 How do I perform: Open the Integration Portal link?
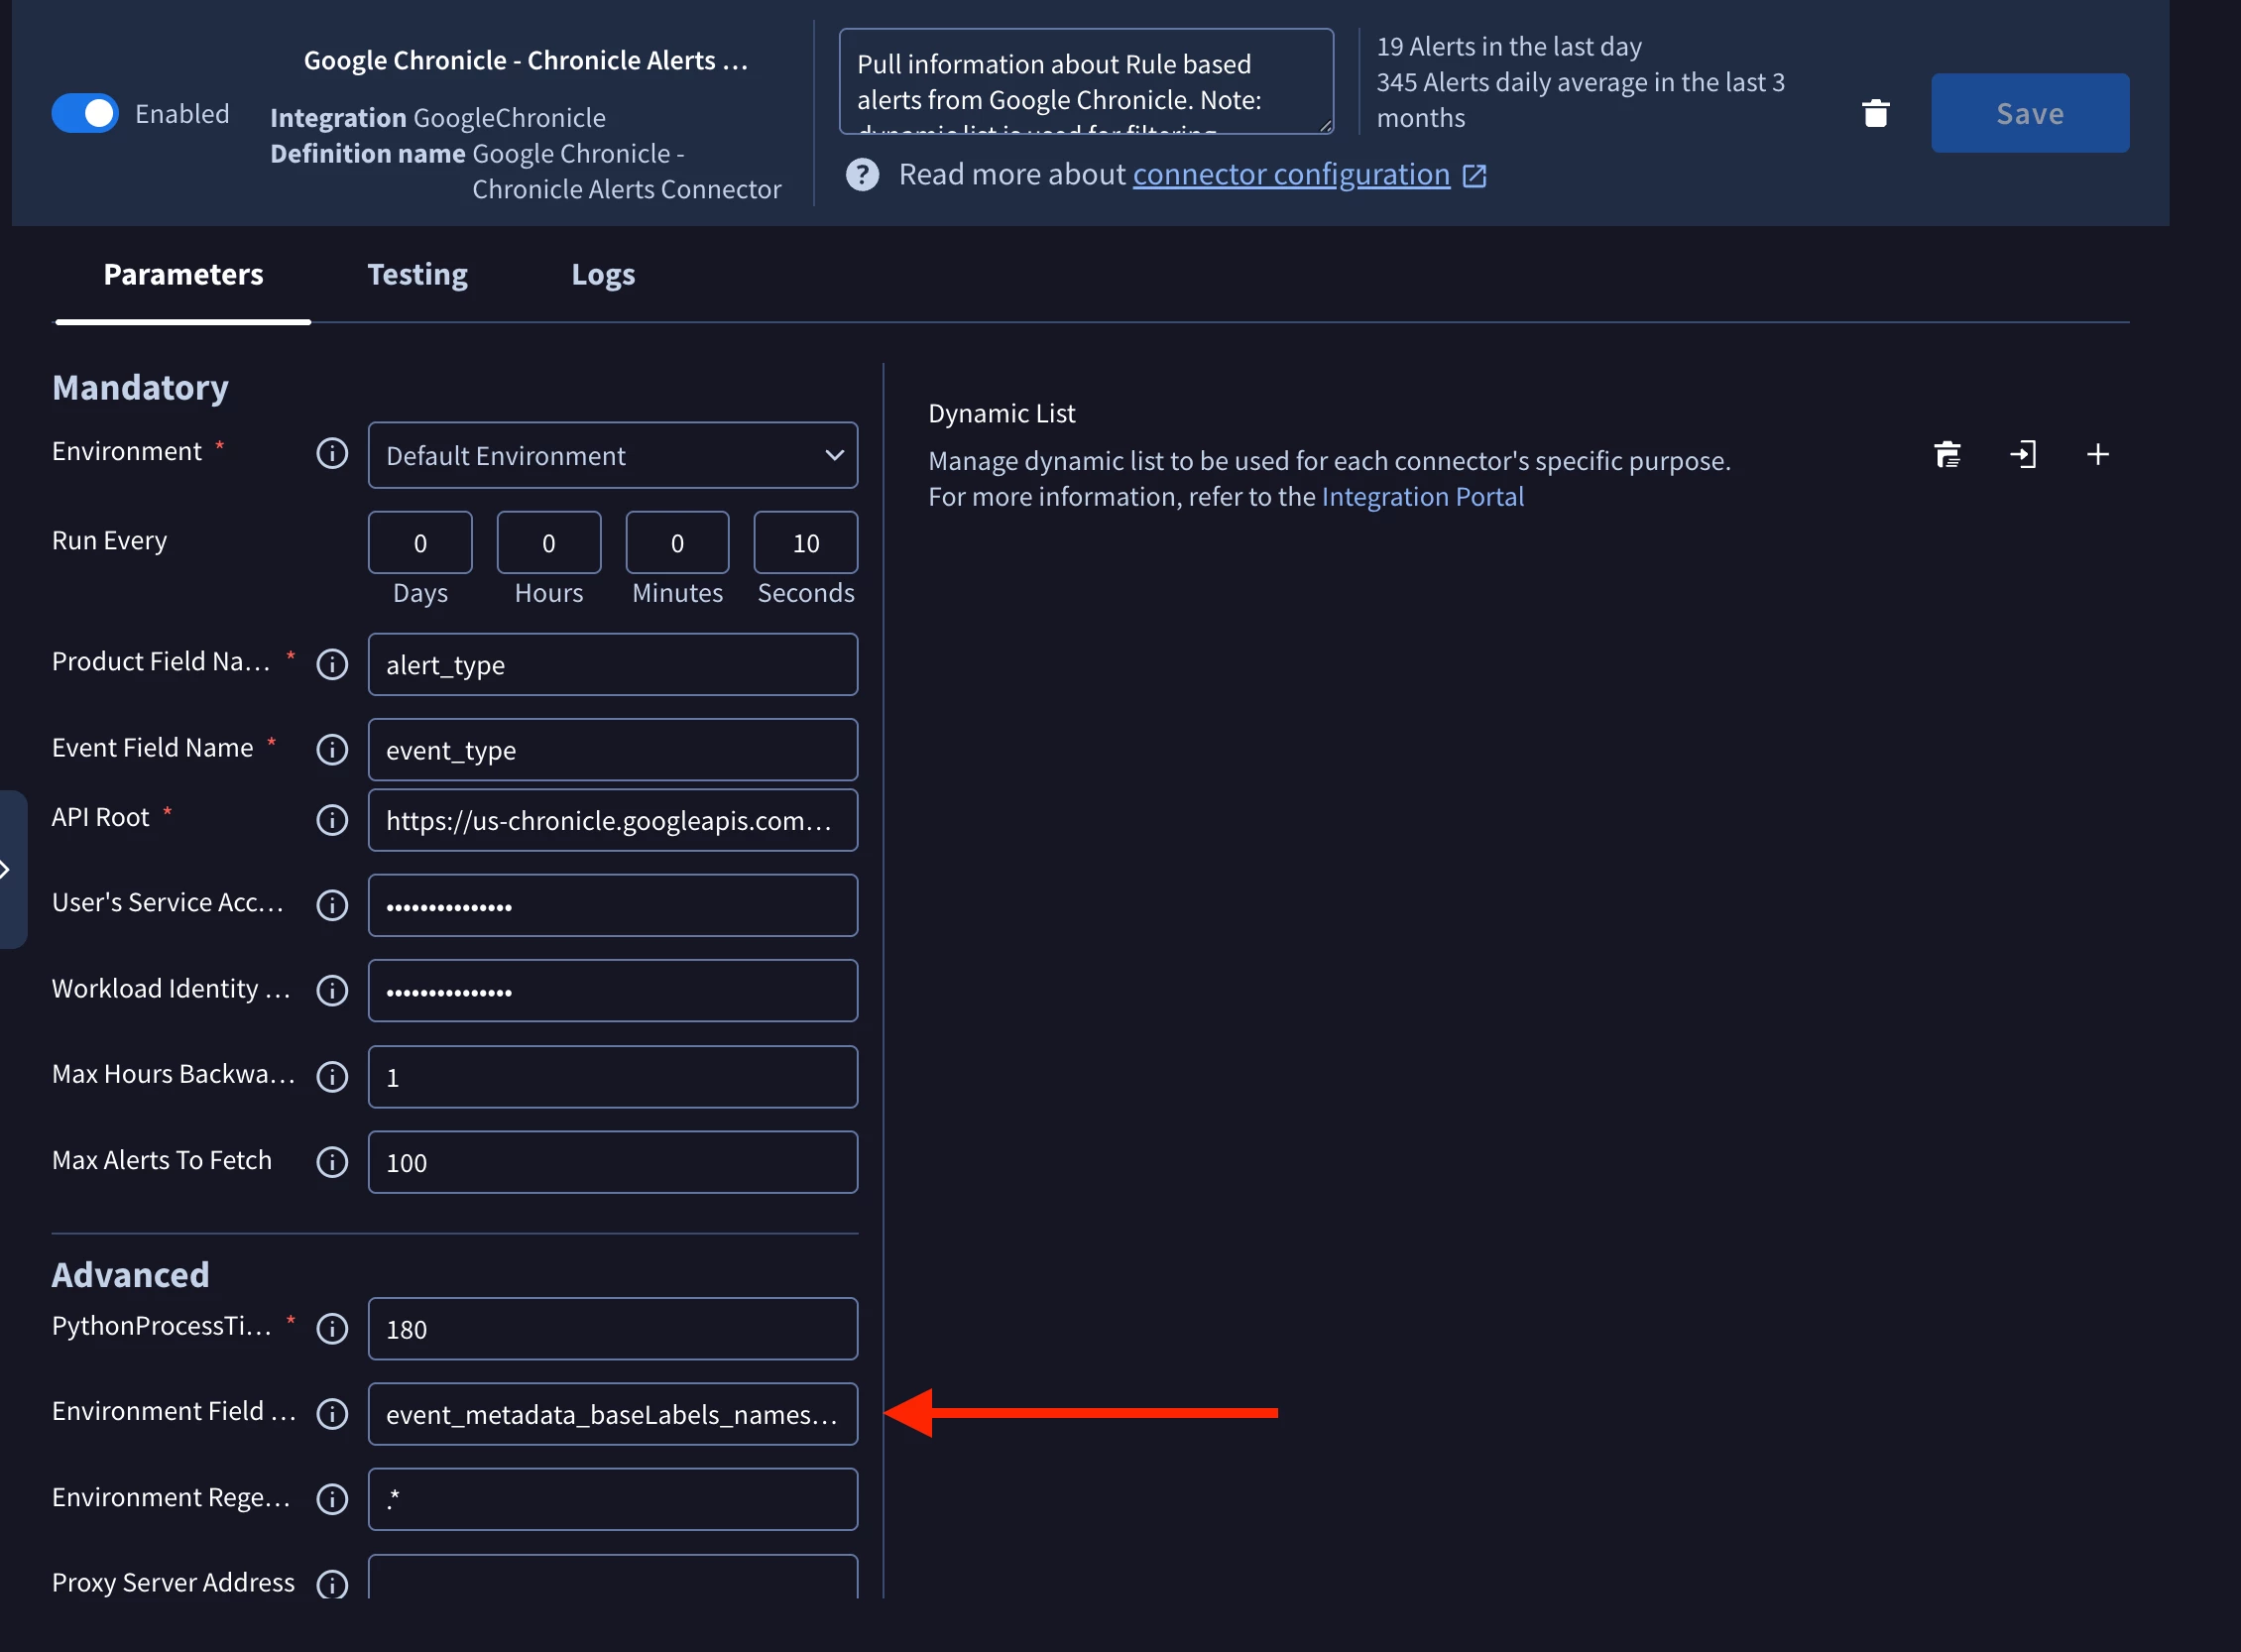click(x=1422, y=497)
